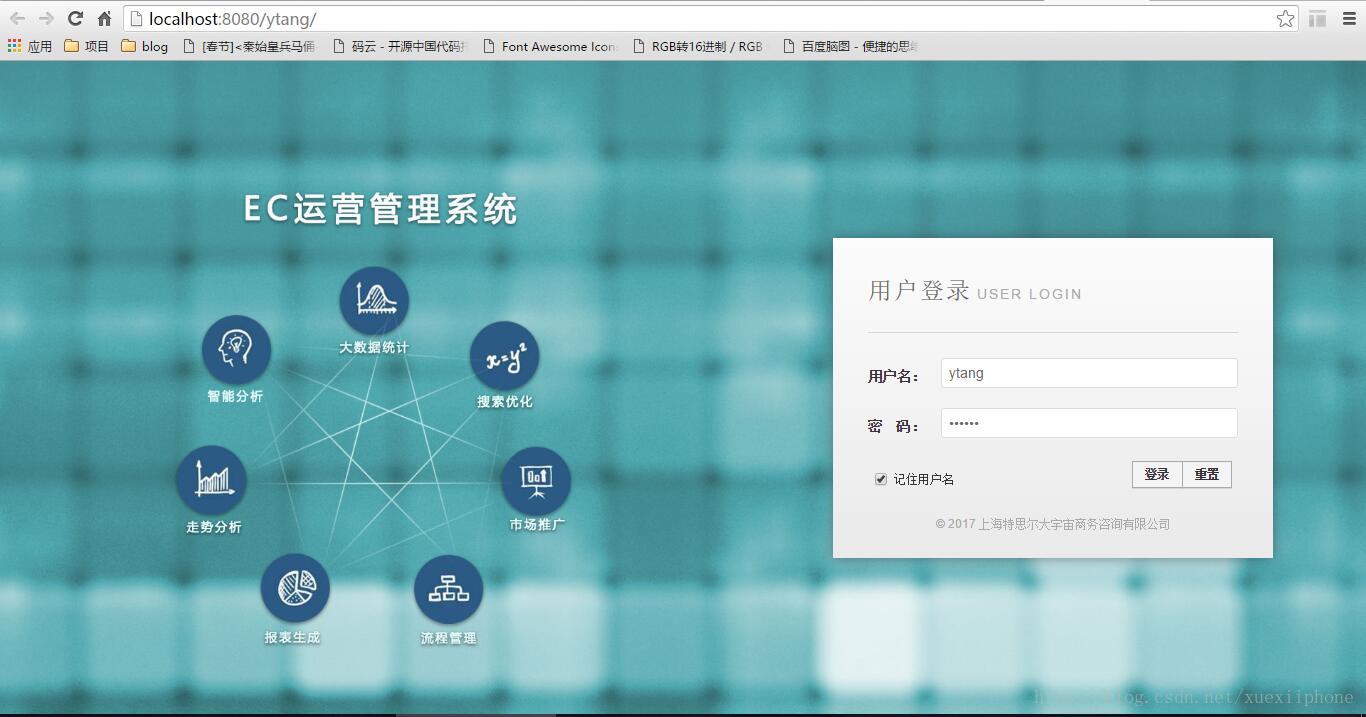The image size is (1366, 717).
Task: Click the 重置 reset button
Action: pos(1207,474)
